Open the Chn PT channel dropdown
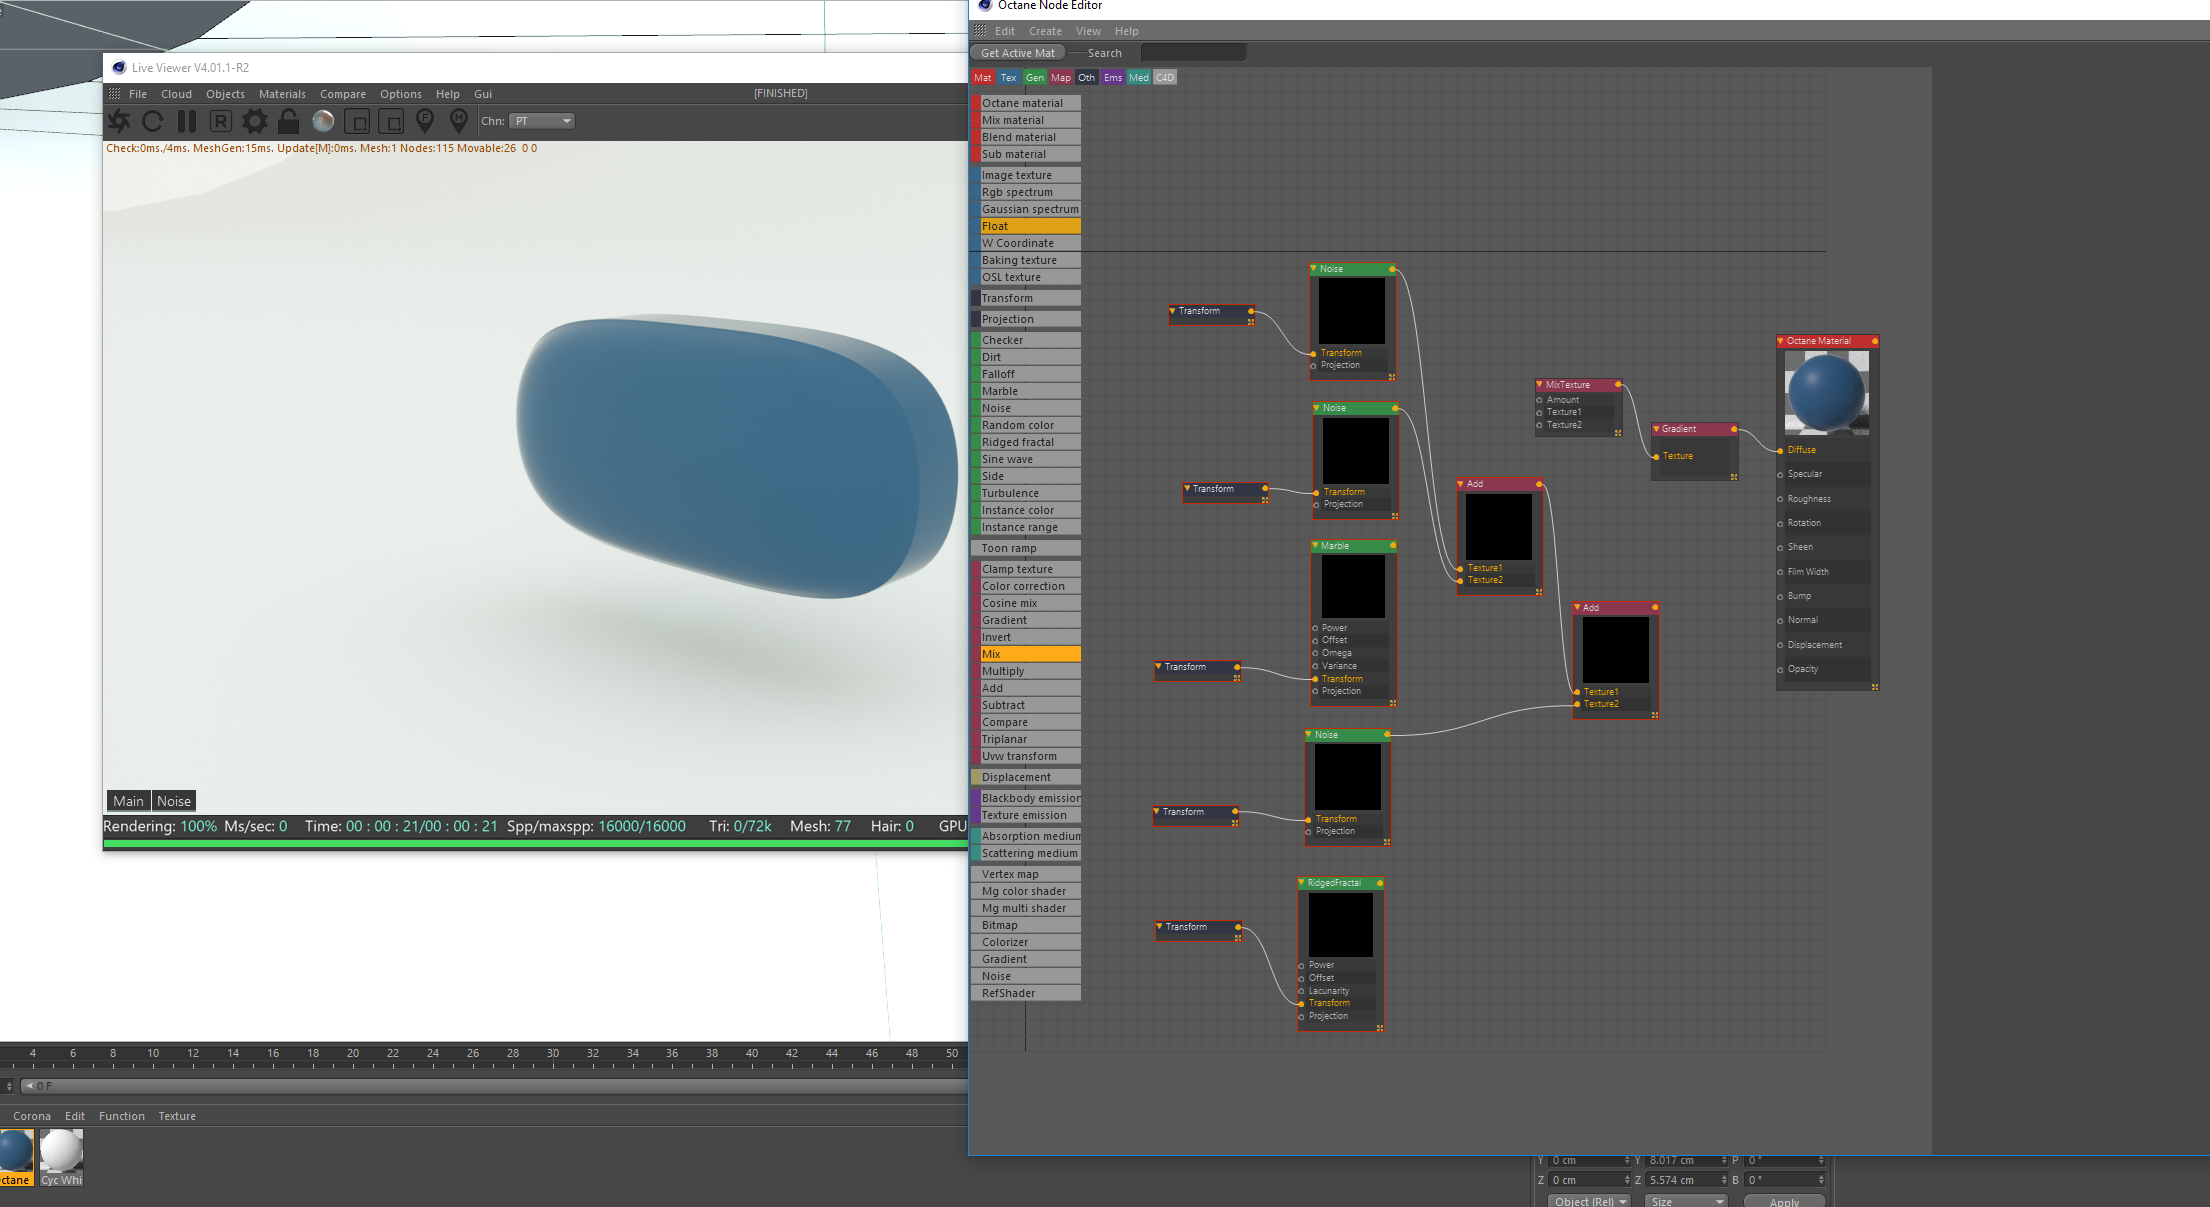 tap(543, 121)
